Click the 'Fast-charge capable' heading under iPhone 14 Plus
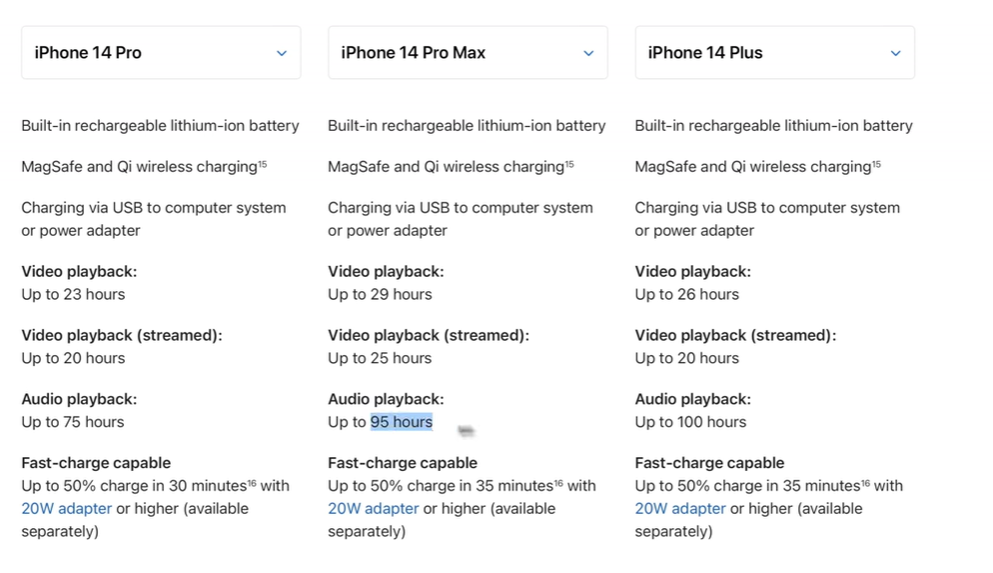The image size is (993, 573). (709, 463)
